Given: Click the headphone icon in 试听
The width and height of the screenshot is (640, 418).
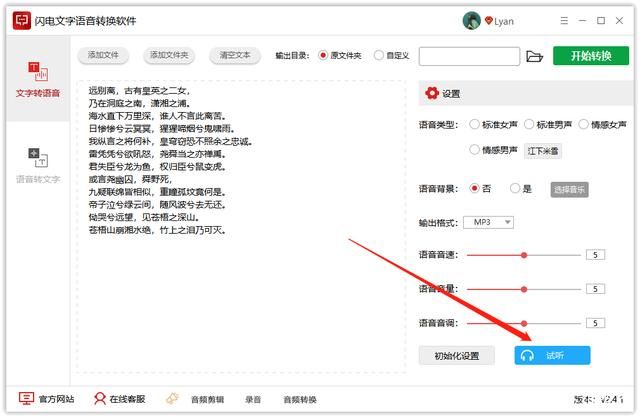Looking at the screenshot, I should tap(527, 356).
